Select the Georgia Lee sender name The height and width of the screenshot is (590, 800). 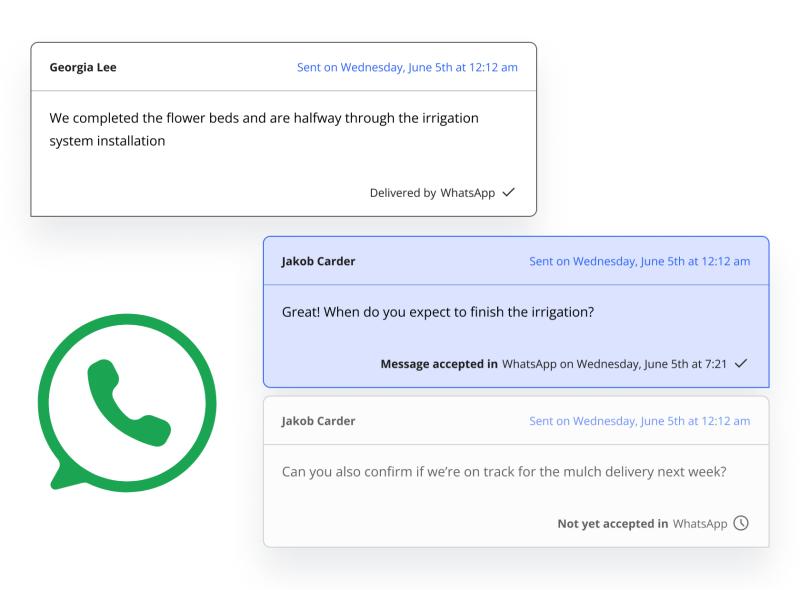point(83,67)
